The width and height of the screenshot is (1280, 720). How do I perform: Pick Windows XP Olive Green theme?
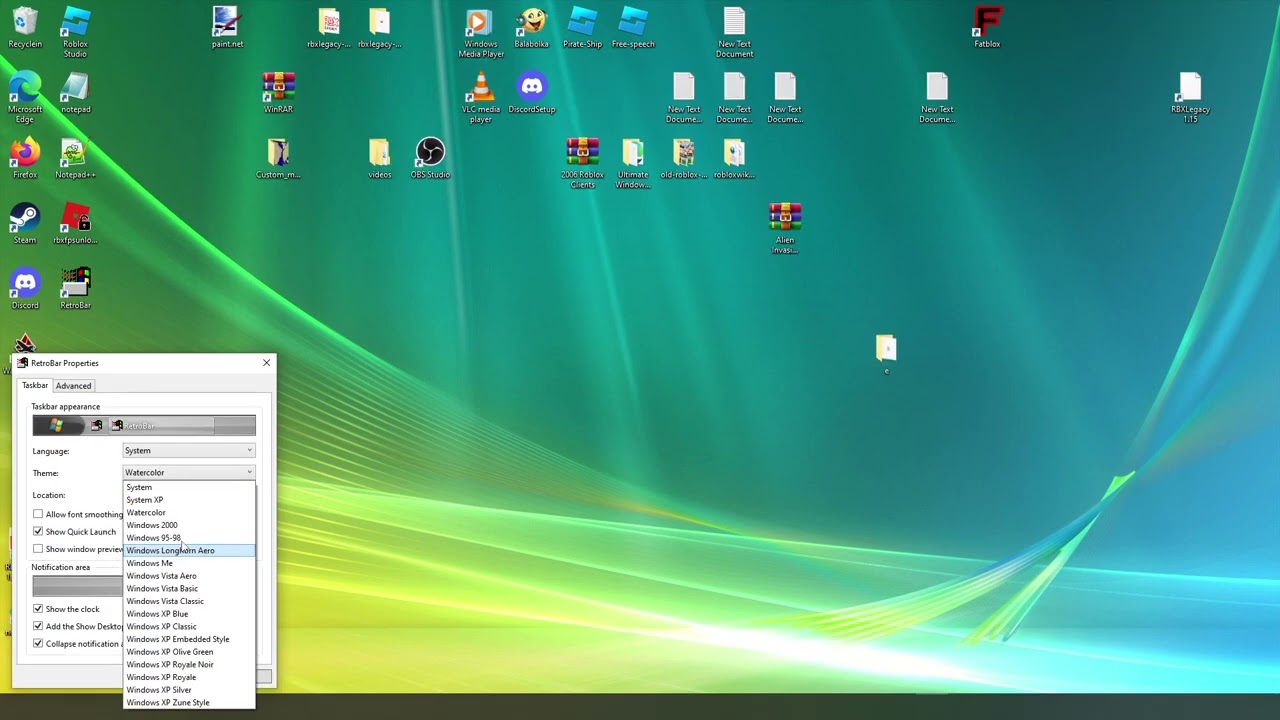click(x=189, y=652)
